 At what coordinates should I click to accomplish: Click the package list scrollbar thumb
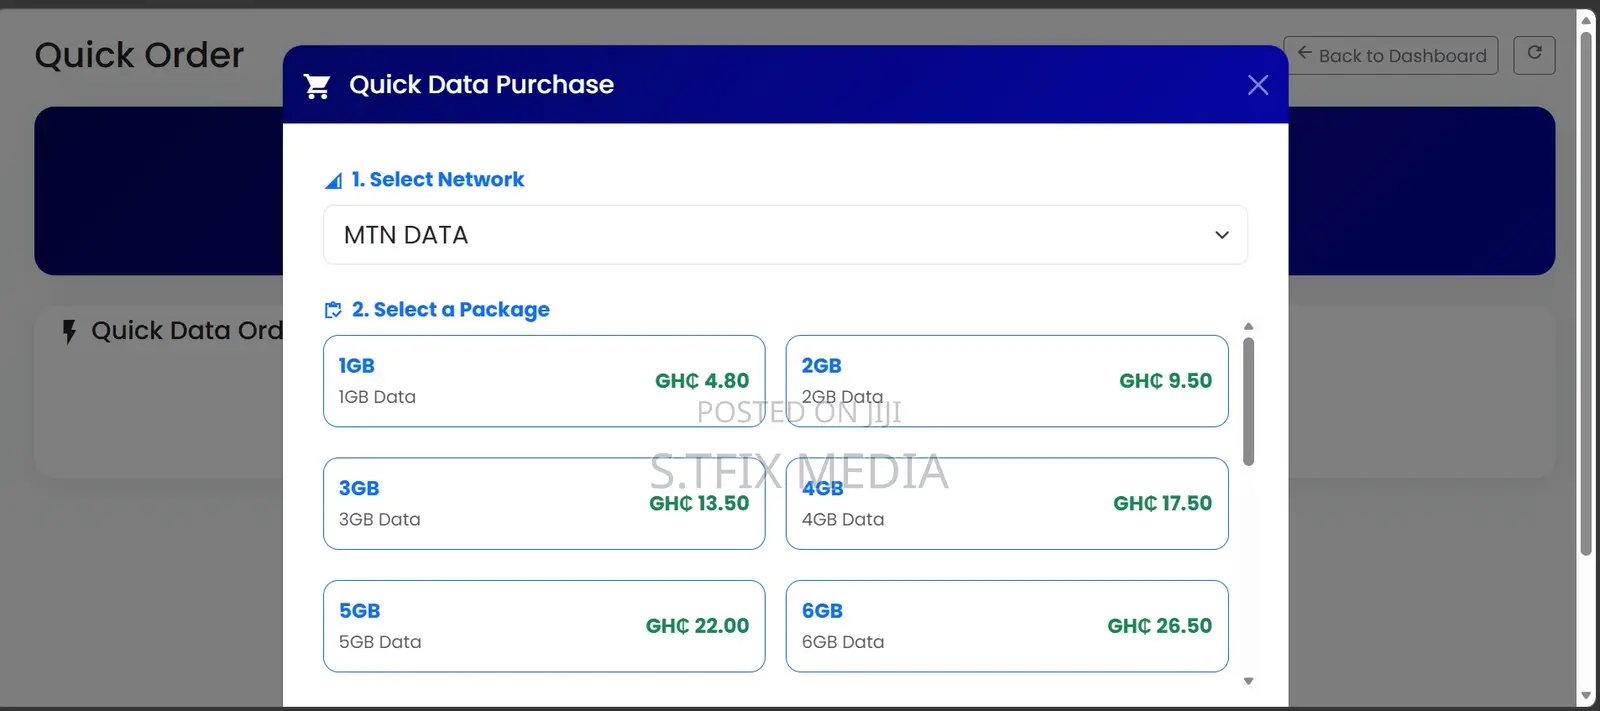point(1248,402)
